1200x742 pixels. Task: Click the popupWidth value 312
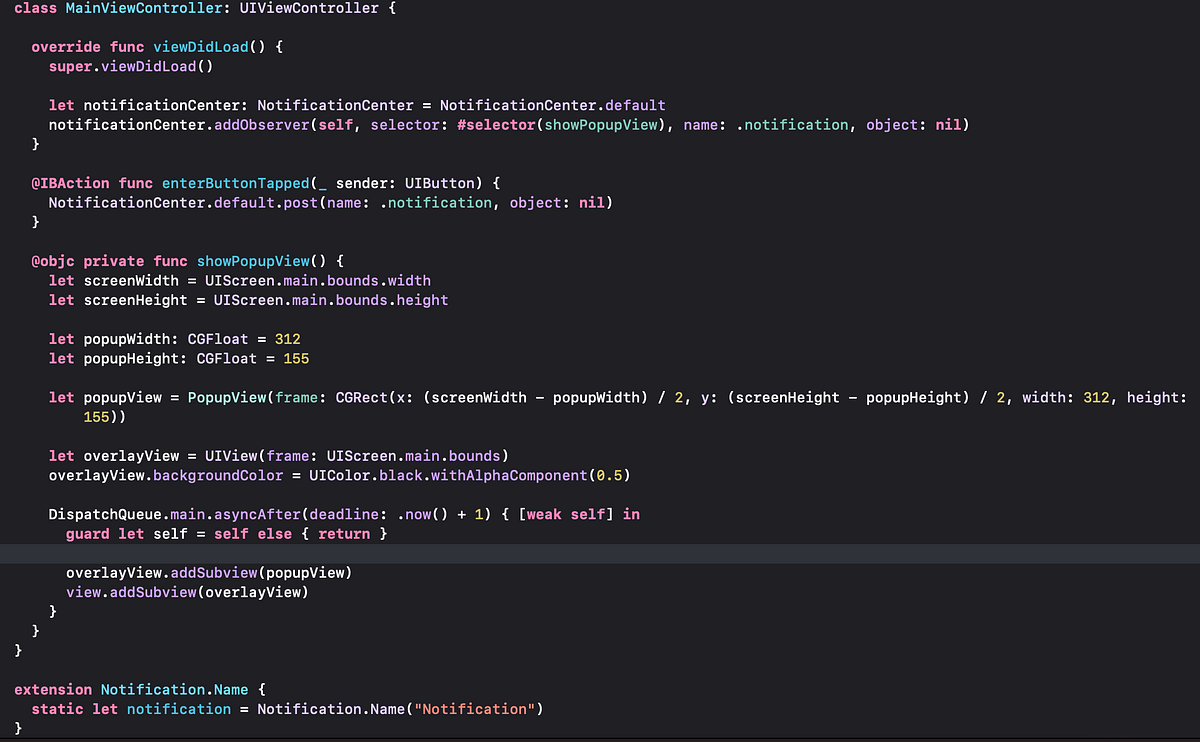pyautogui.click(x=288, y=339)
